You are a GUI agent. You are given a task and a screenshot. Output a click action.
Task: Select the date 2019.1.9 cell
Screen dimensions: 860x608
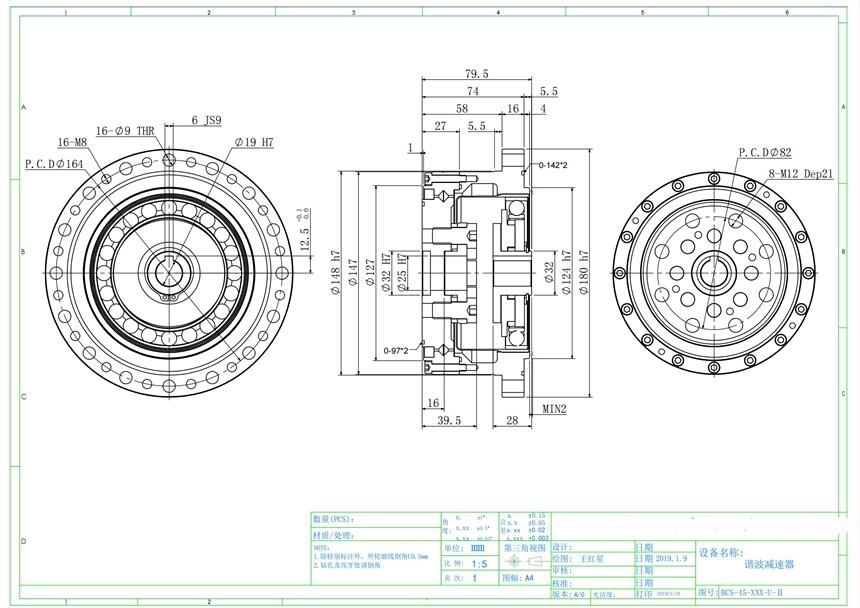[666, 559]
